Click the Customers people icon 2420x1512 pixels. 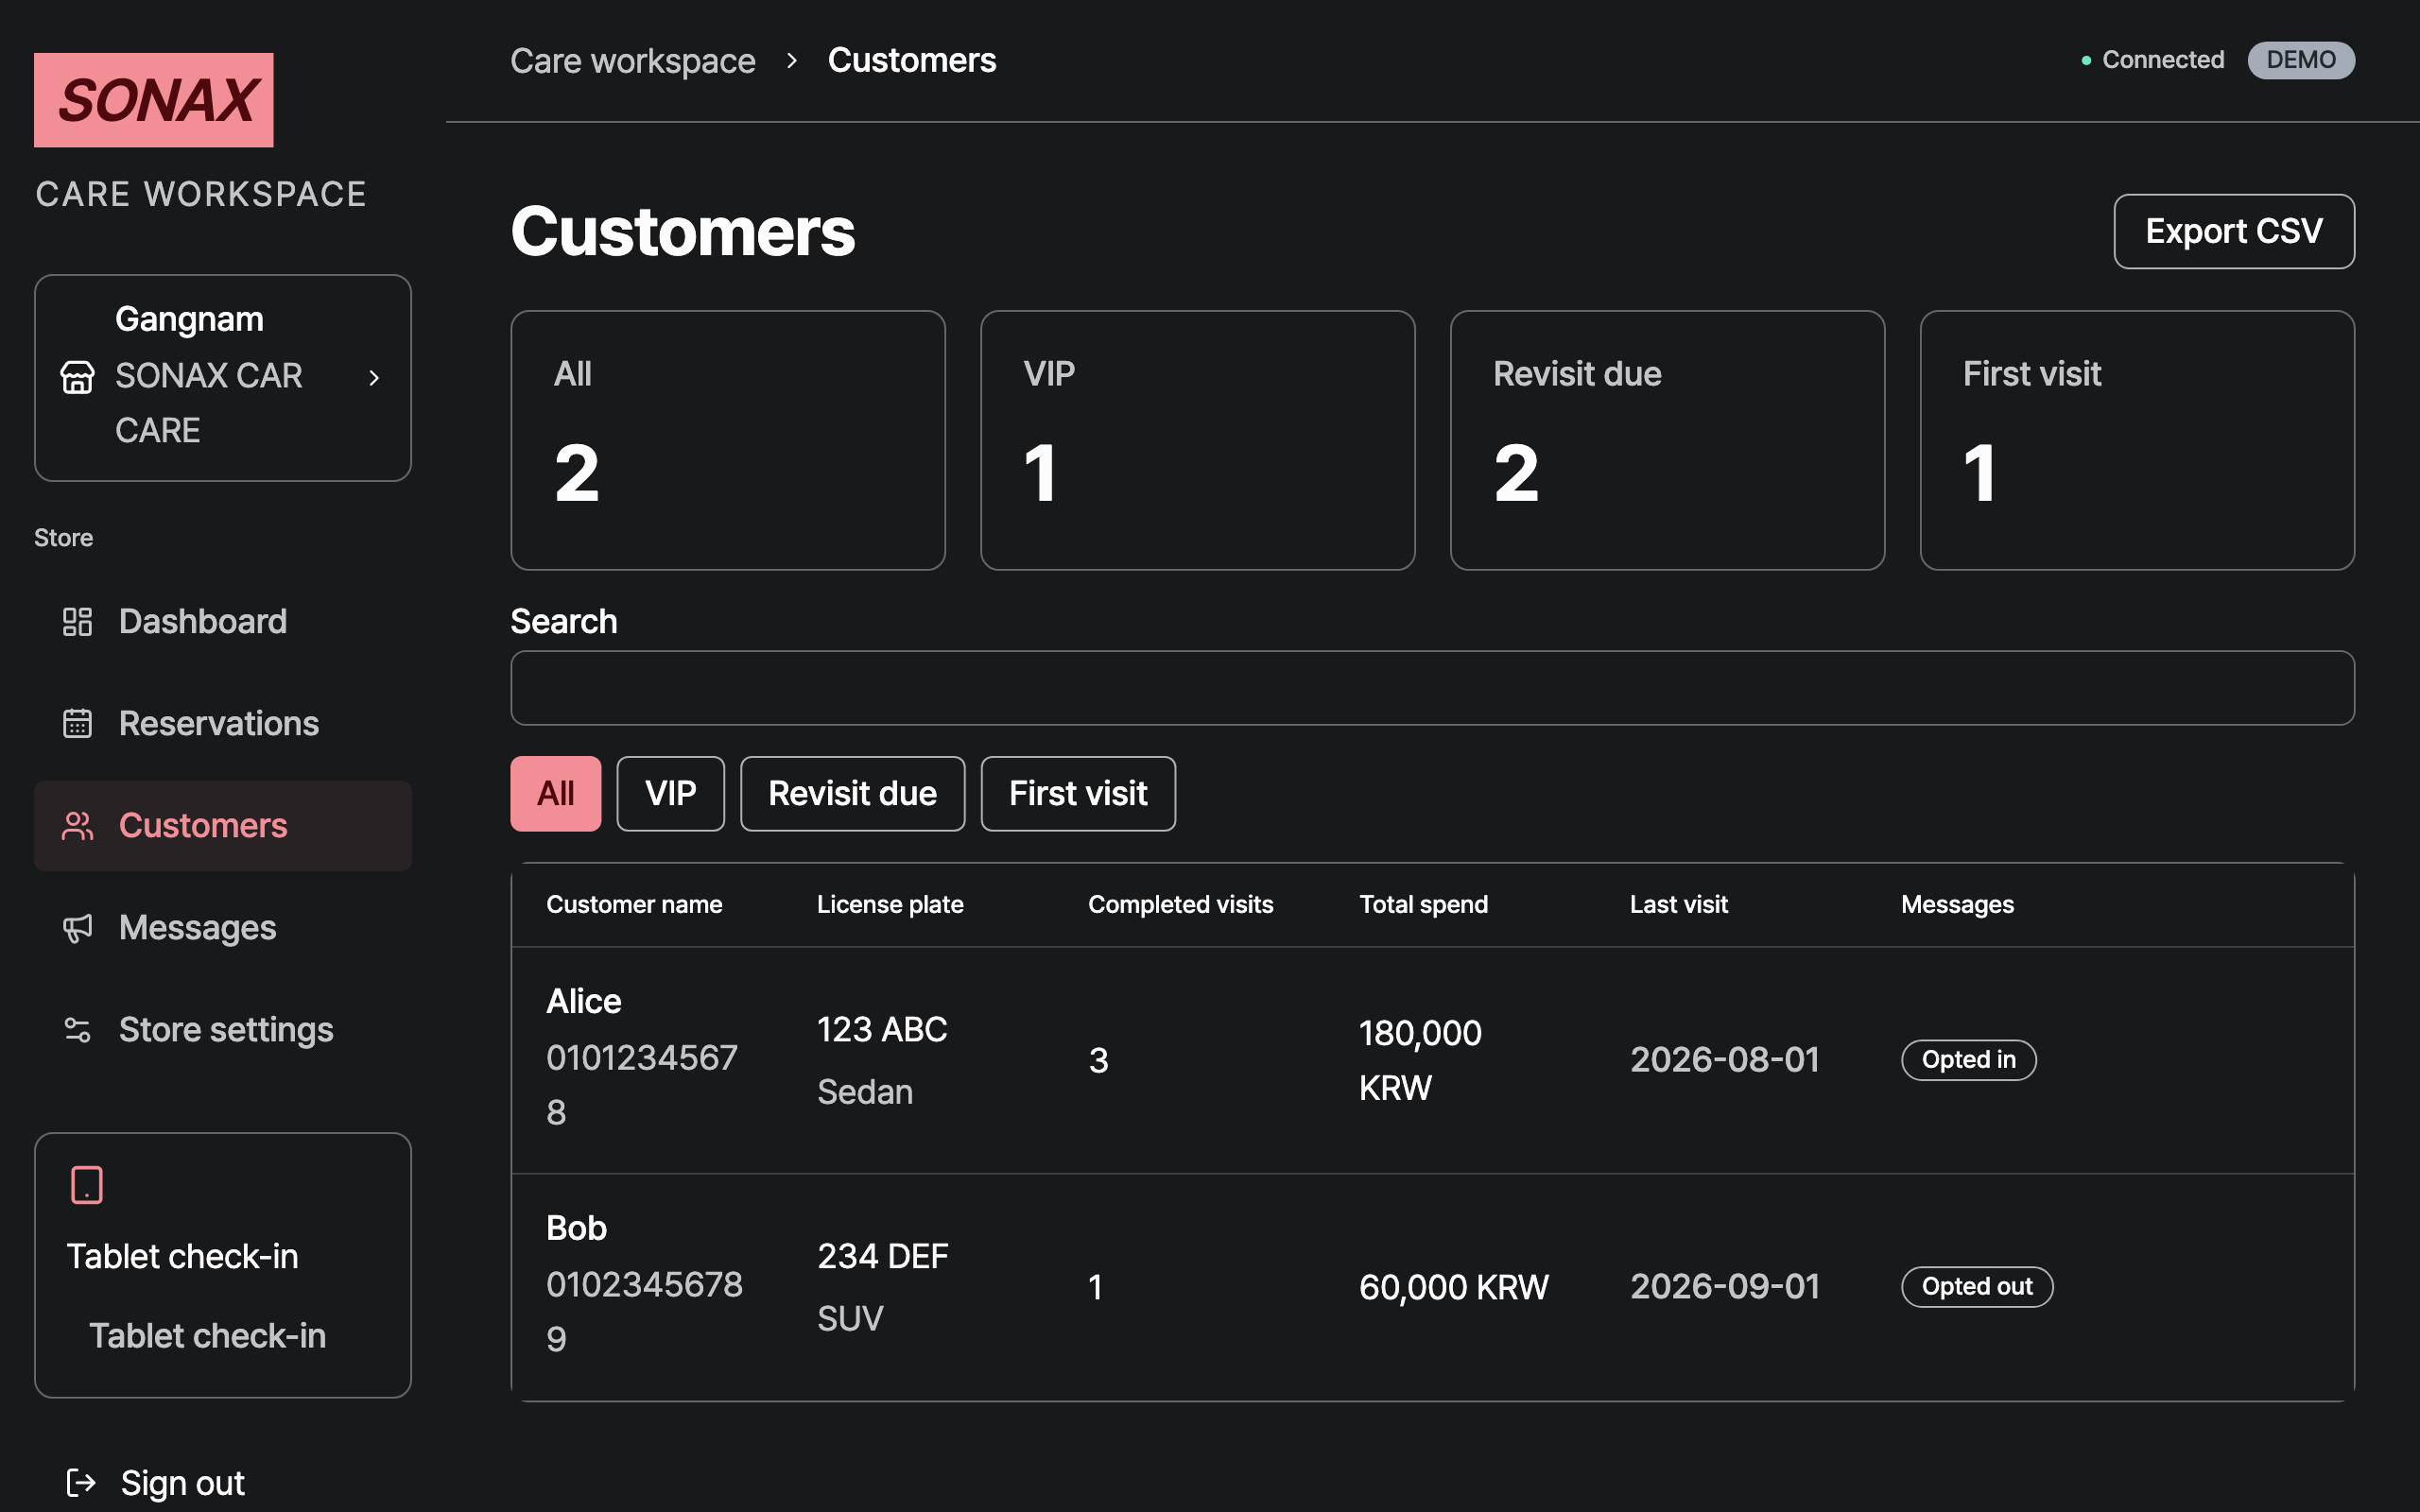(77, 826)
